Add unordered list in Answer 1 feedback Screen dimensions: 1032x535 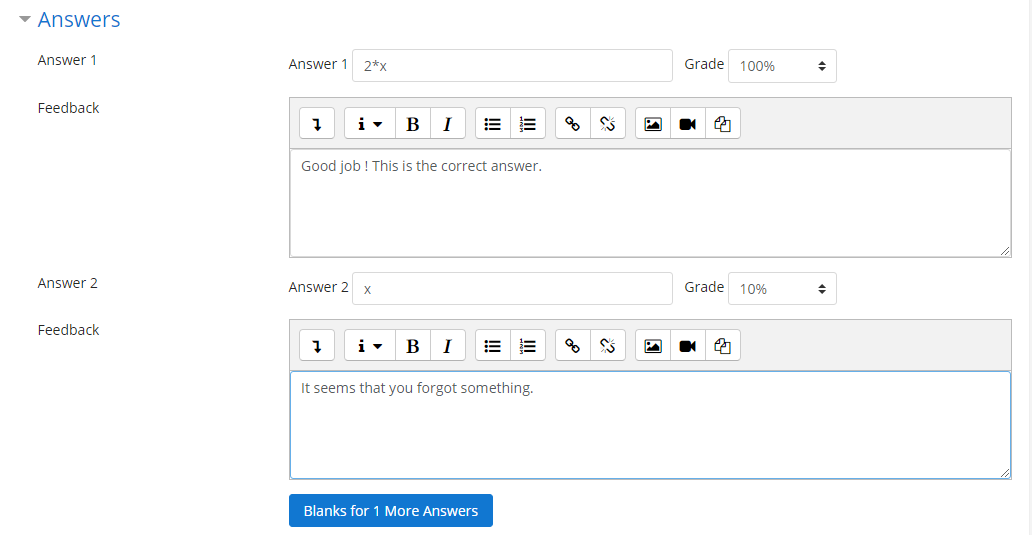point(492,124)
